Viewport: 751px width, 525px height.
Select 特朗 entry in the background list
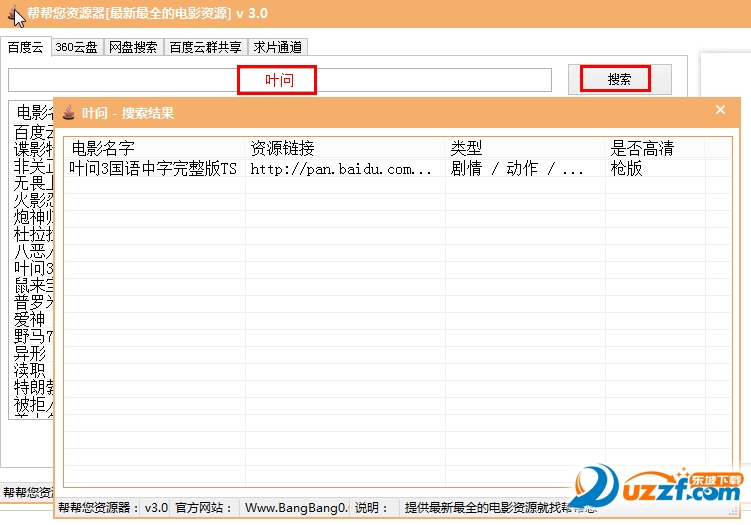33,388
